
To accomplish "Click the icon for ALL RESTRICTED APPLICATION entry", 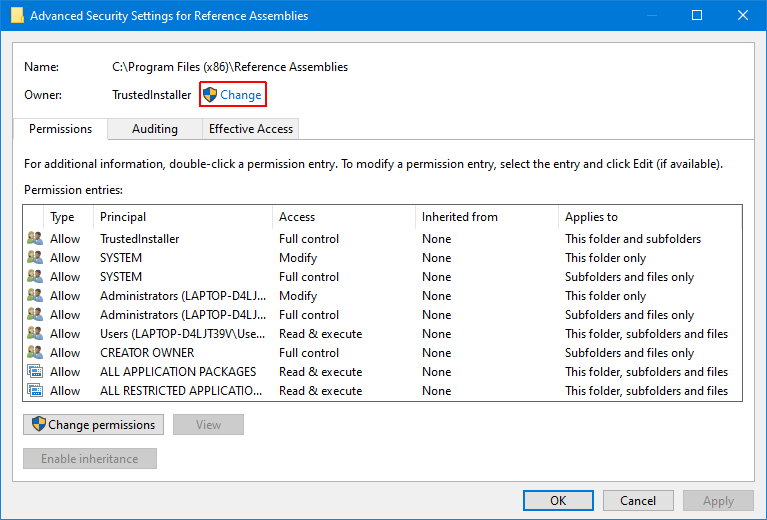I will (x=35, y=391).
